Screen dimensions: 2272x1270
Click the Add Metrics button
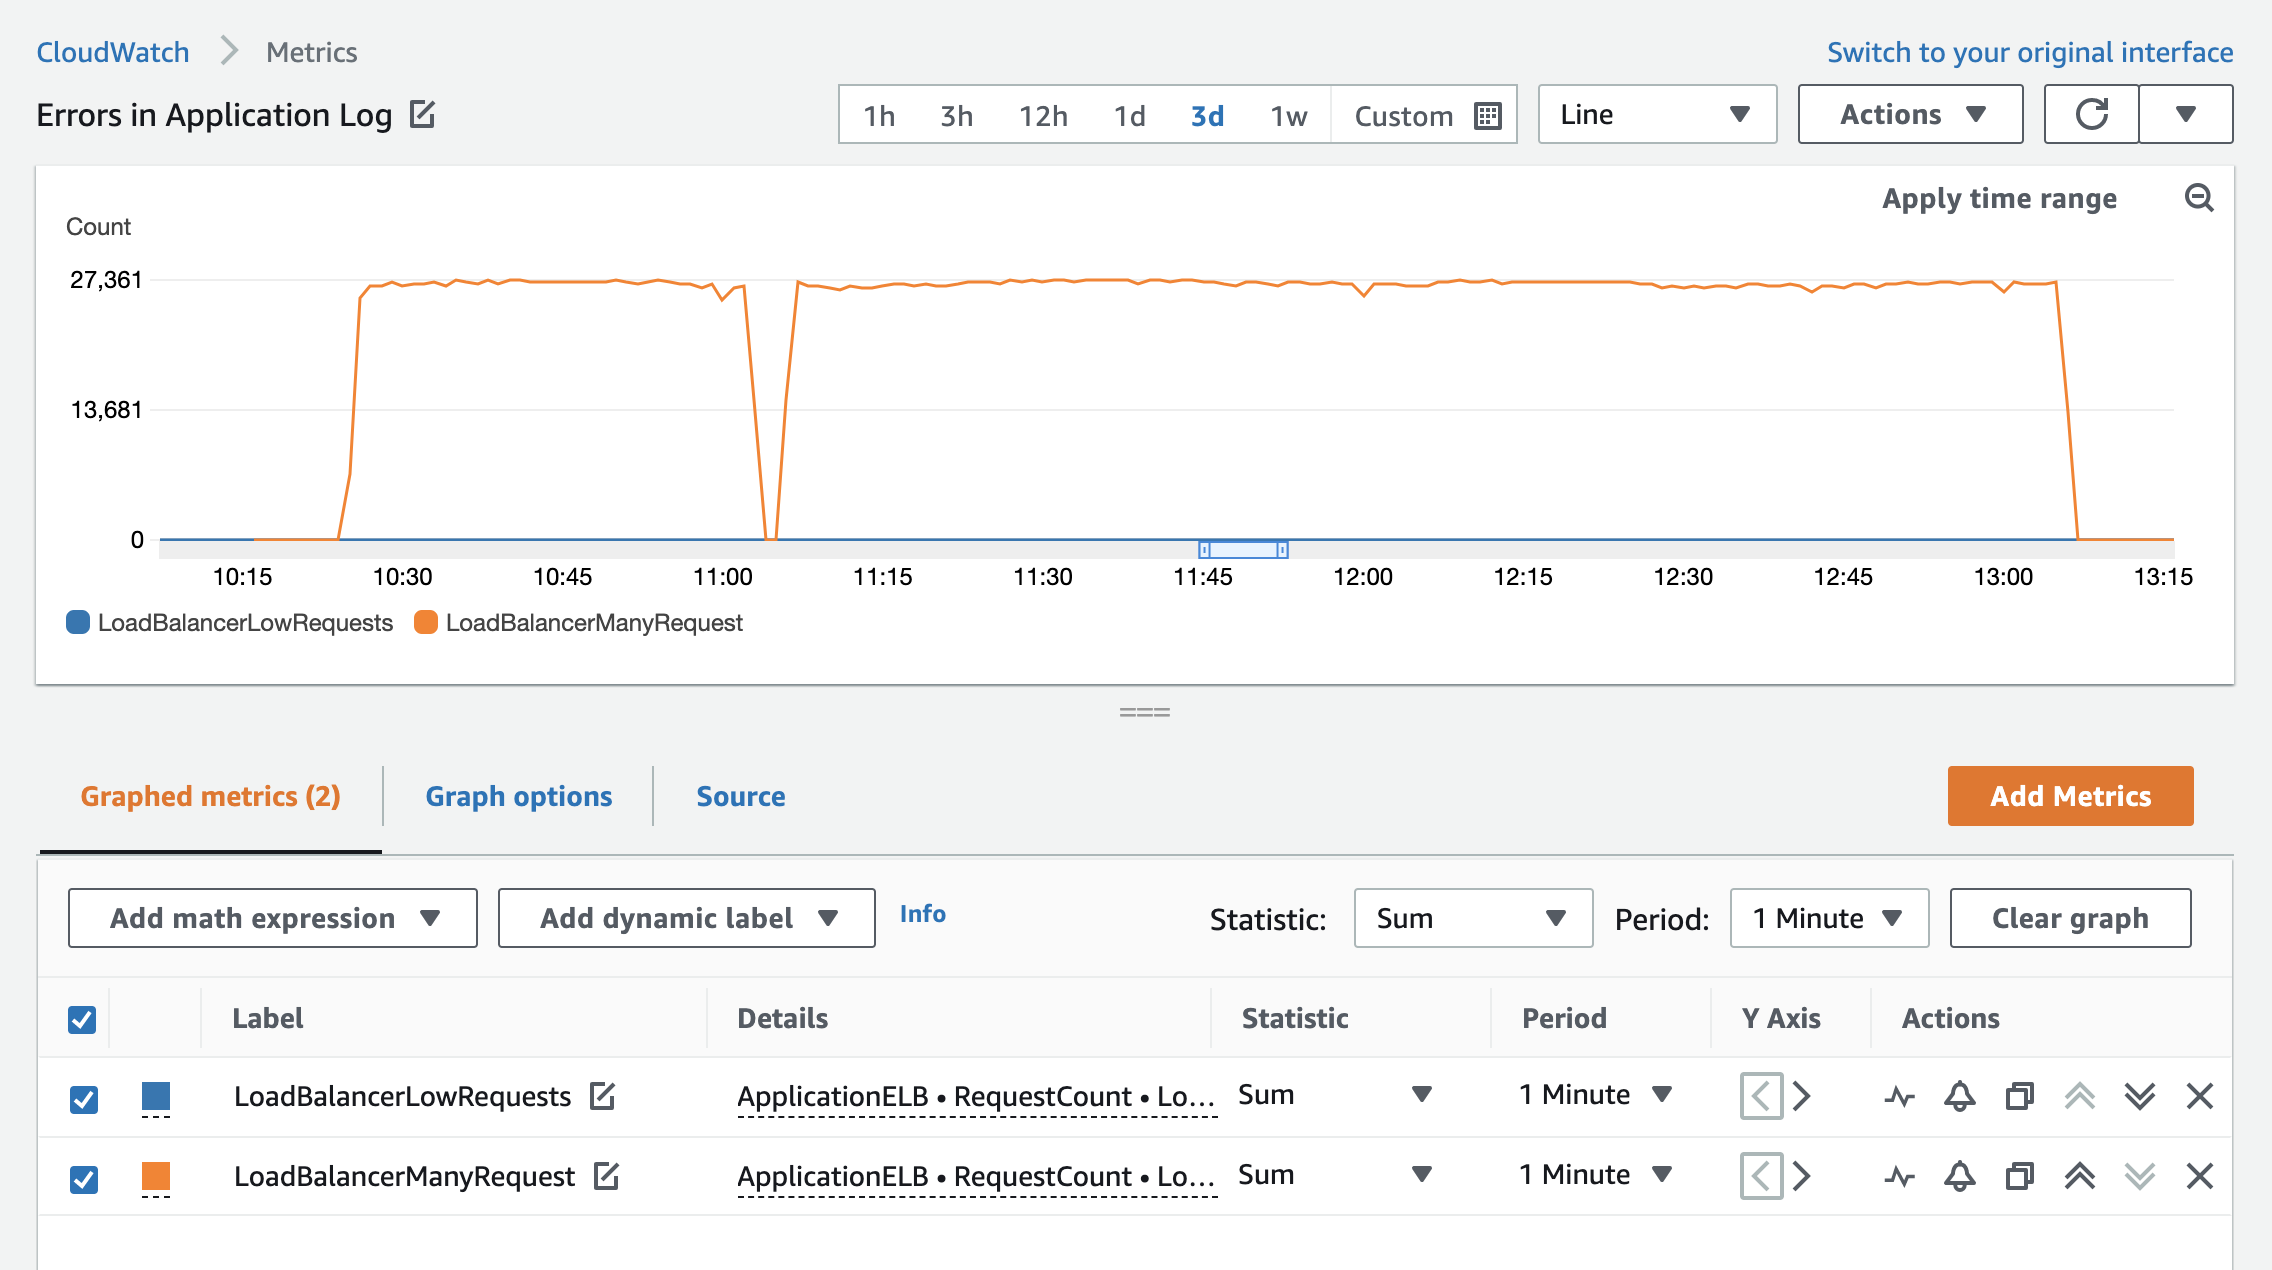(x=2069, y=796)
